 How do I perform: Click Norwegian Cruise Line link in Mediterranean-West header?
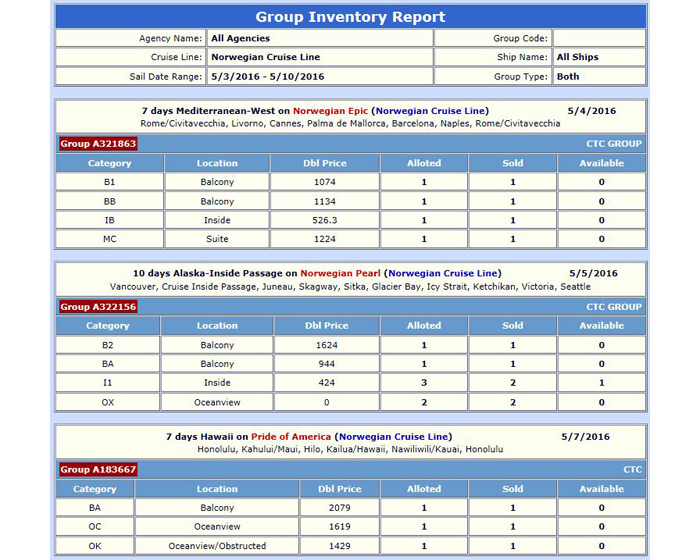(x=430, y=111)
